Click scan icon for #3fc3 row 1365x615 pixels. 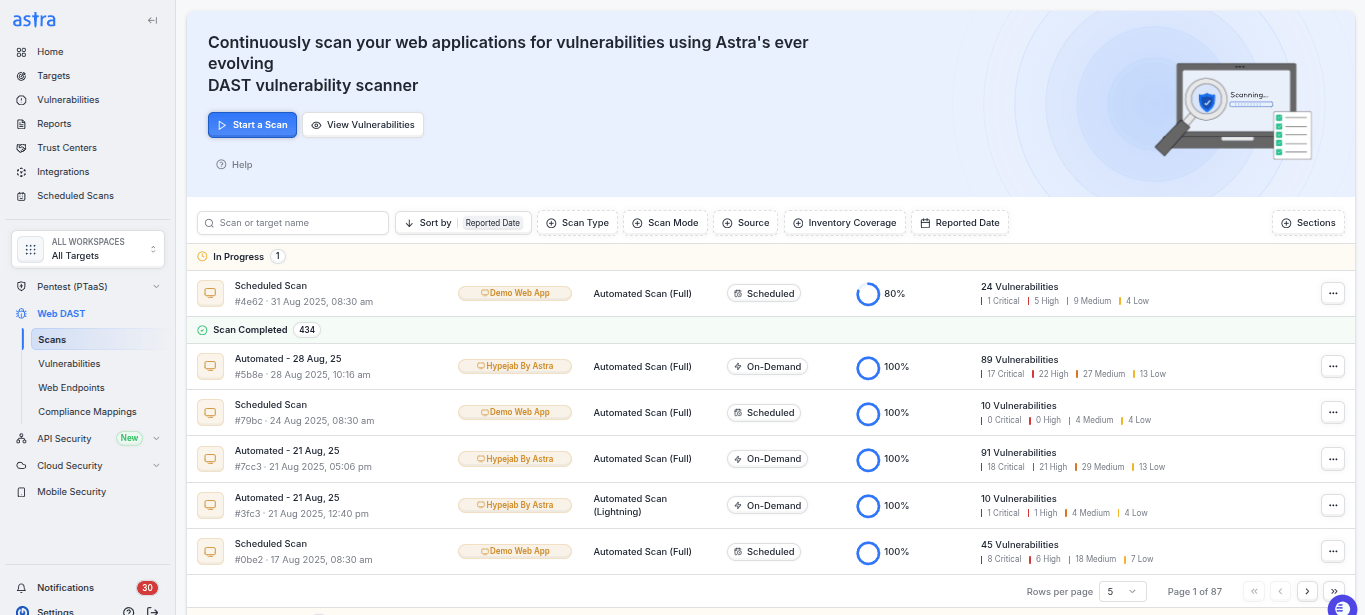[210, 506]
